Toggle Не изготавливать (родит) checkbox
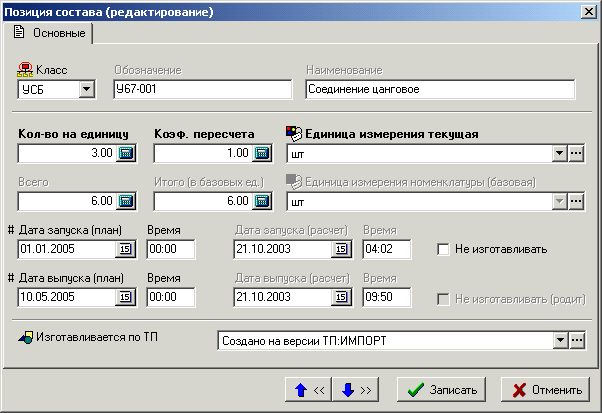The width and height of the screenshot is (602, 413). pyautogui.click(x=443, y=297)
